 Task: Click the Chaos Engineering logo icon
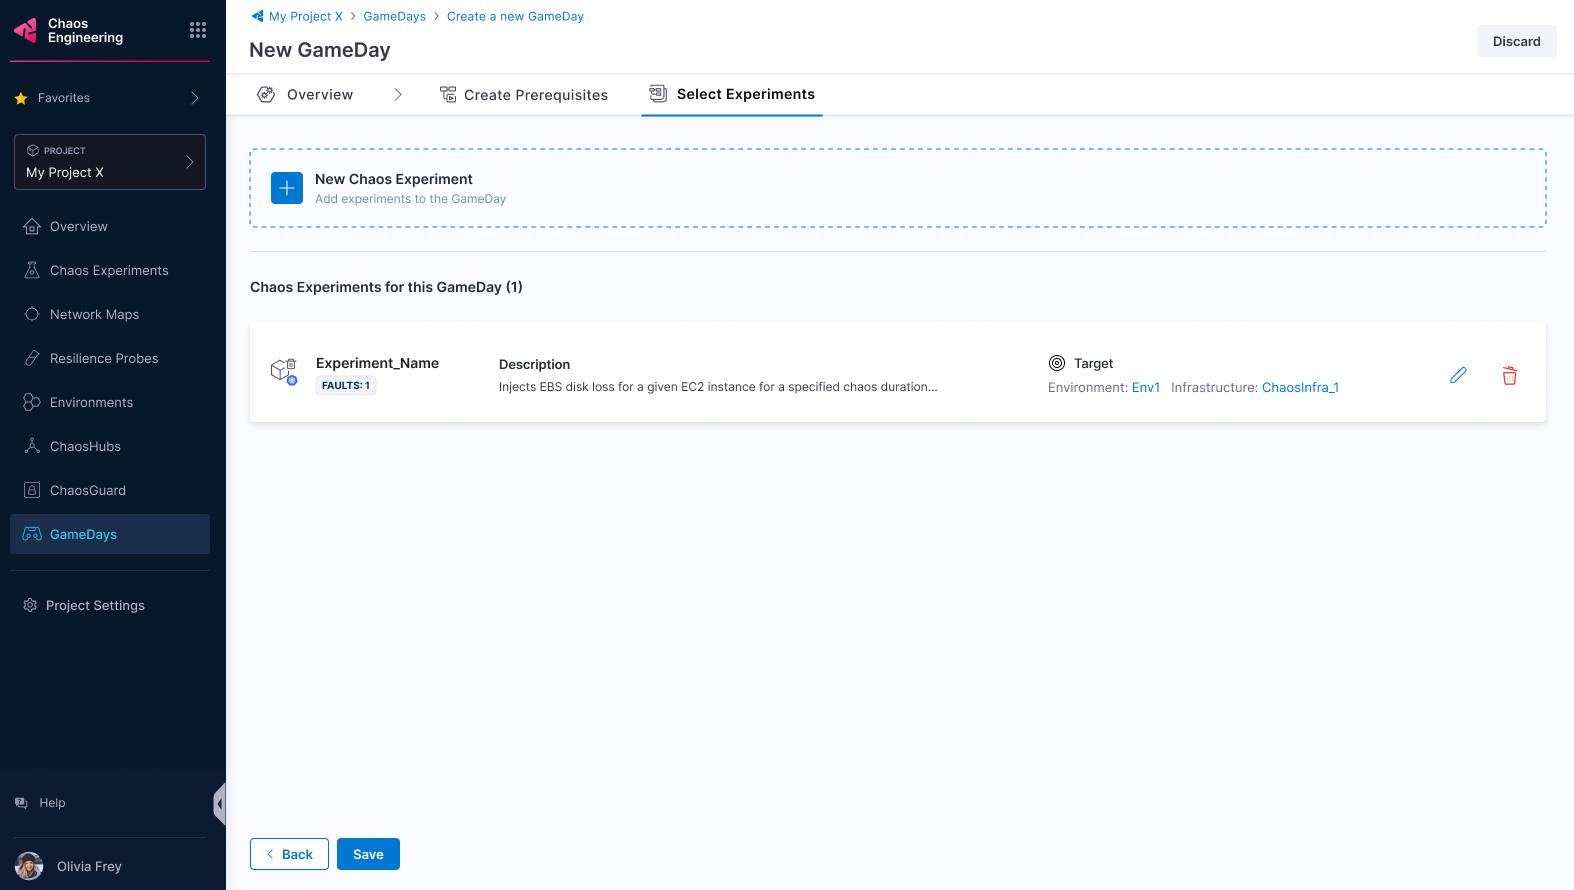26,31
